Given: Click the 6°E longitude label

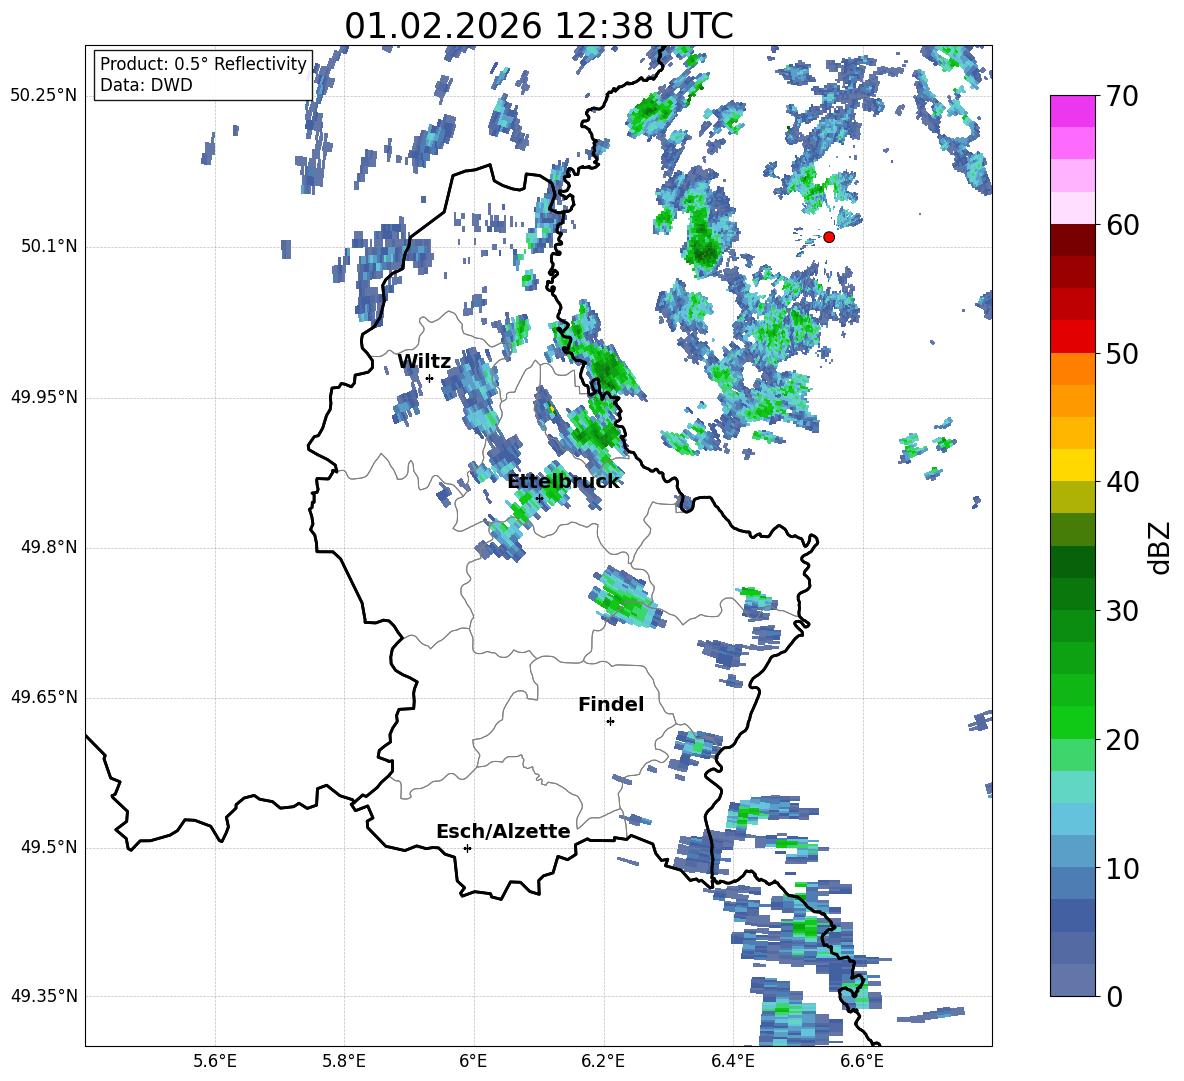Looking at the screenshot, I should coord(473,1061).
